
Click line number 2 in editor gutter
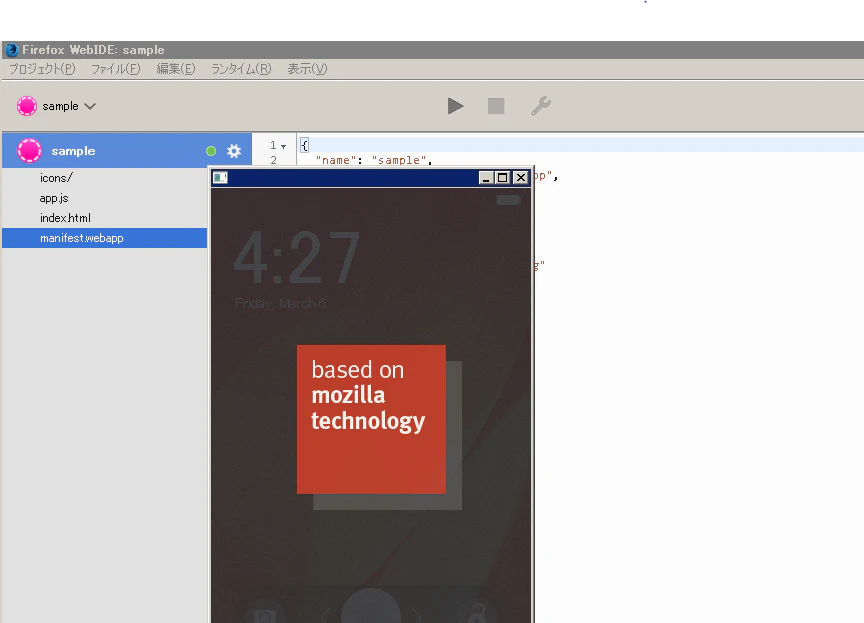pos(273,160)
